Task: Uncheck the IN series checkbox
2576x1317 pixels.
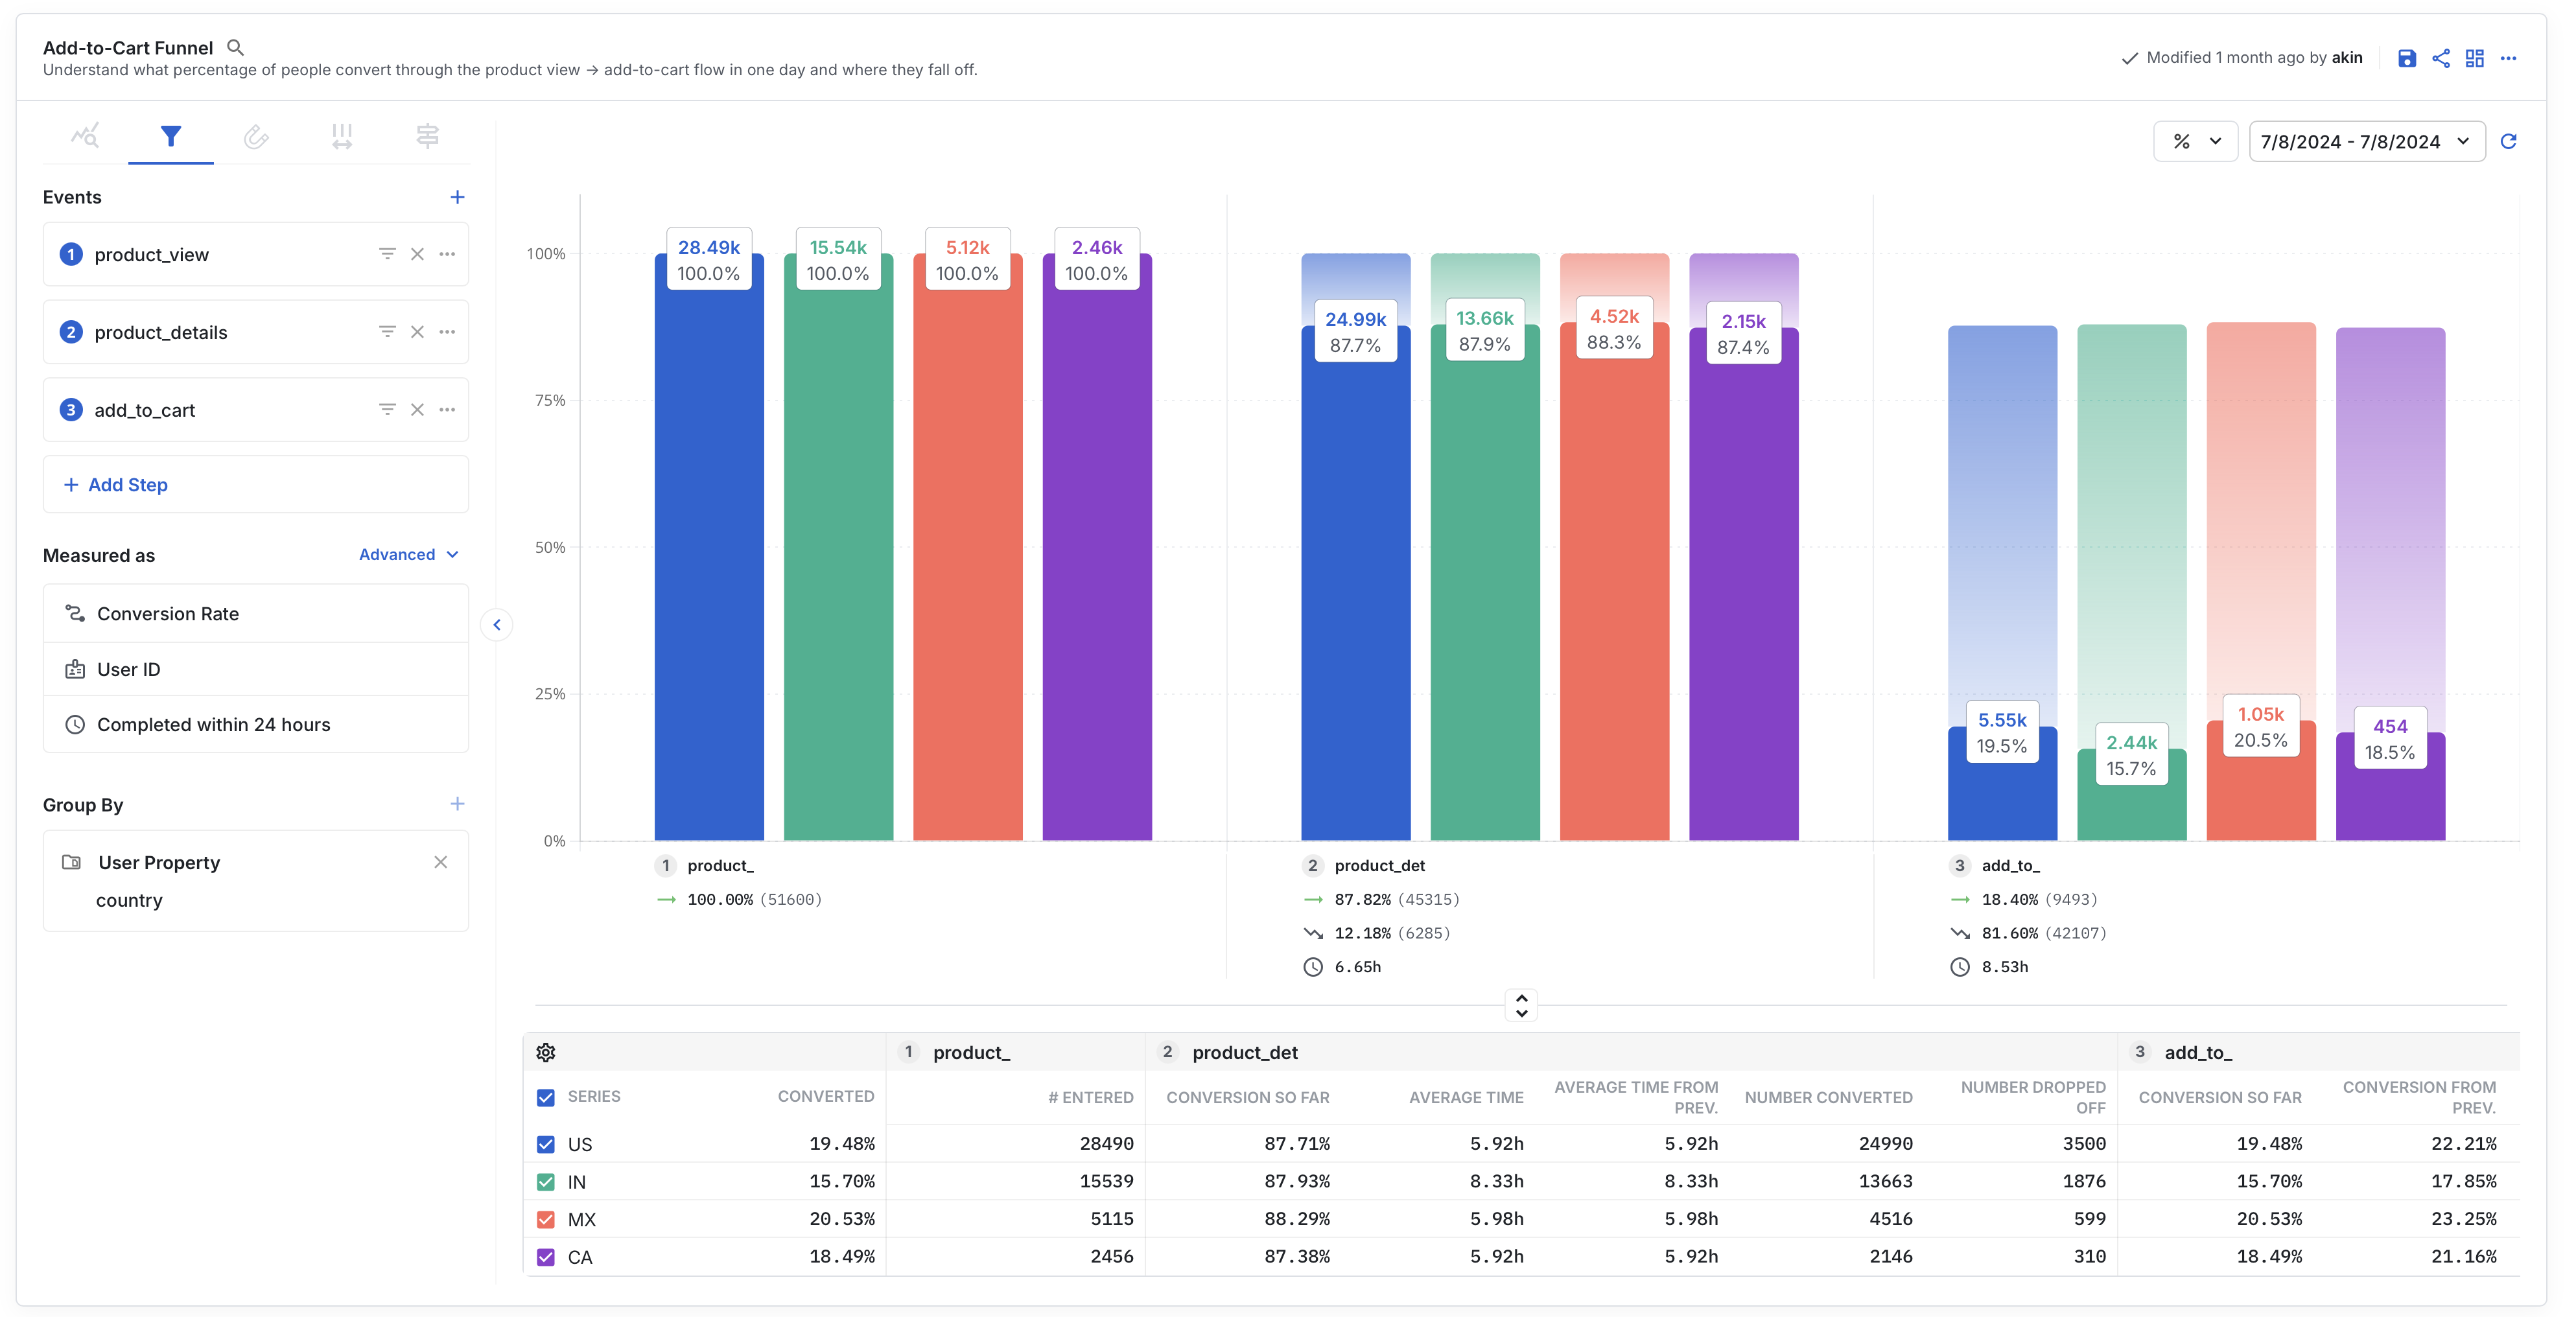Action: pyautogui.click(x=546, y=1182)
